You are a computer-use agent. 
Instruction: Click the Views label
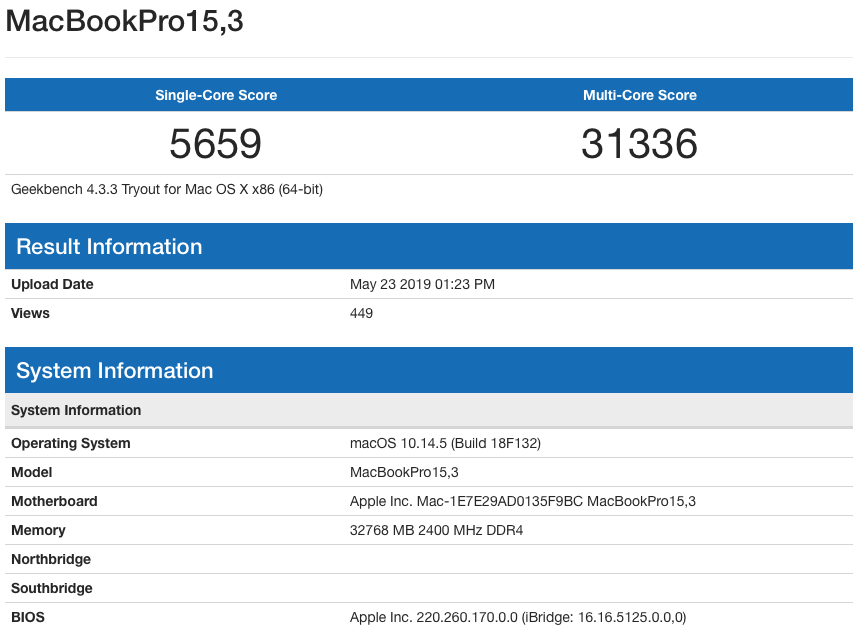click(30, 313)
